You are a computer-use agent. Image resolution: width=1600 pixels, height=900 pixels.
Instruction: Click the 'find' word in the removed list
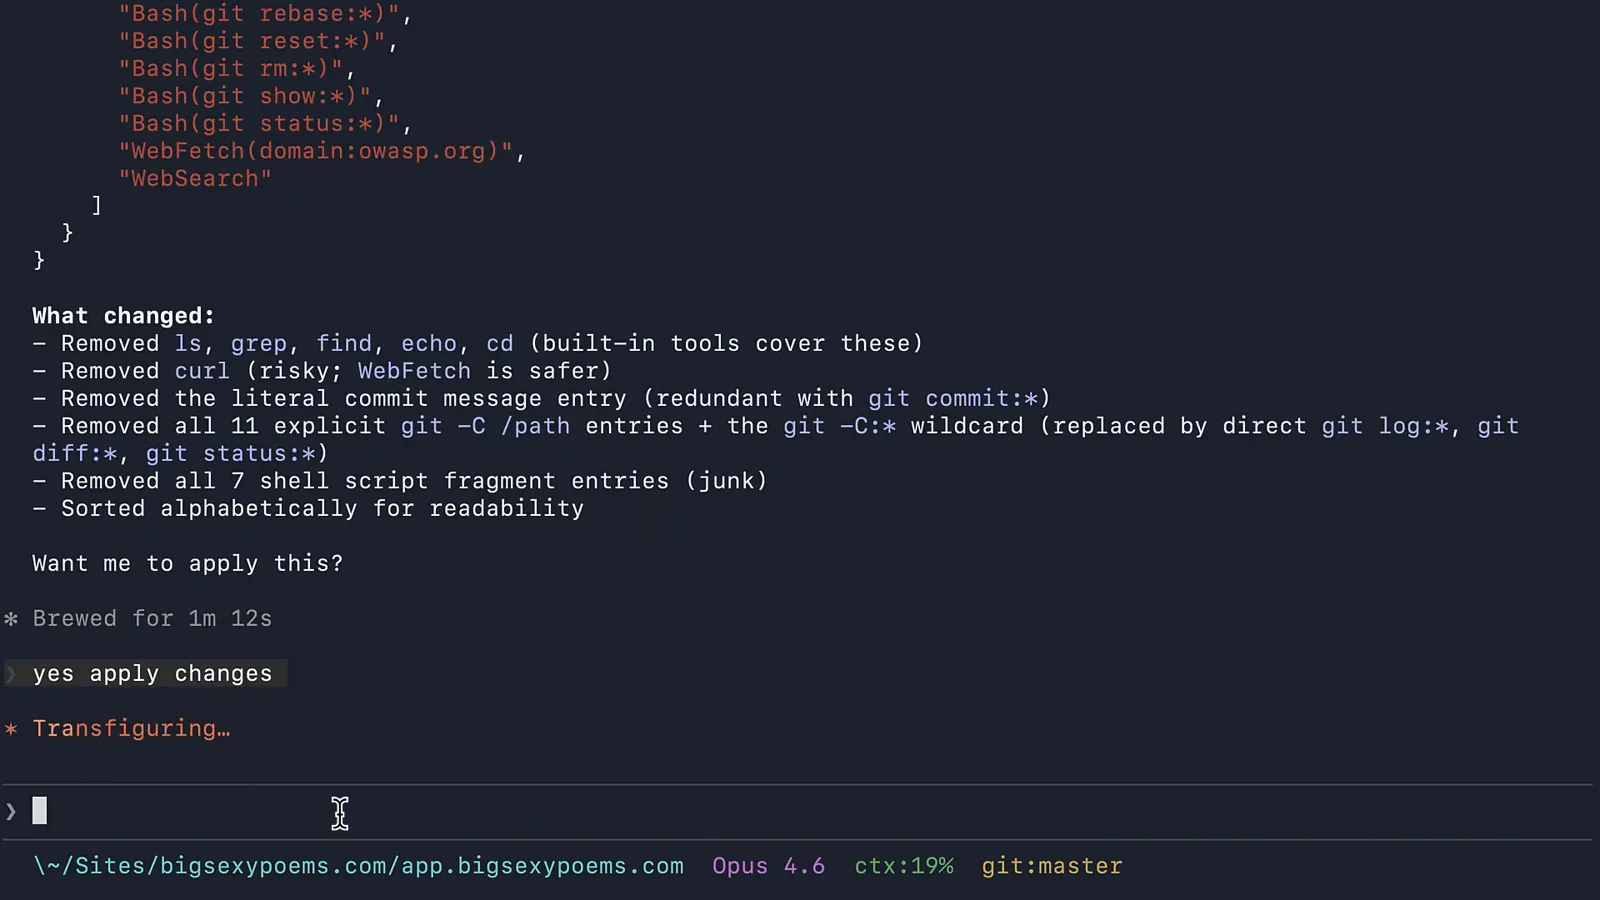(344, 344)
